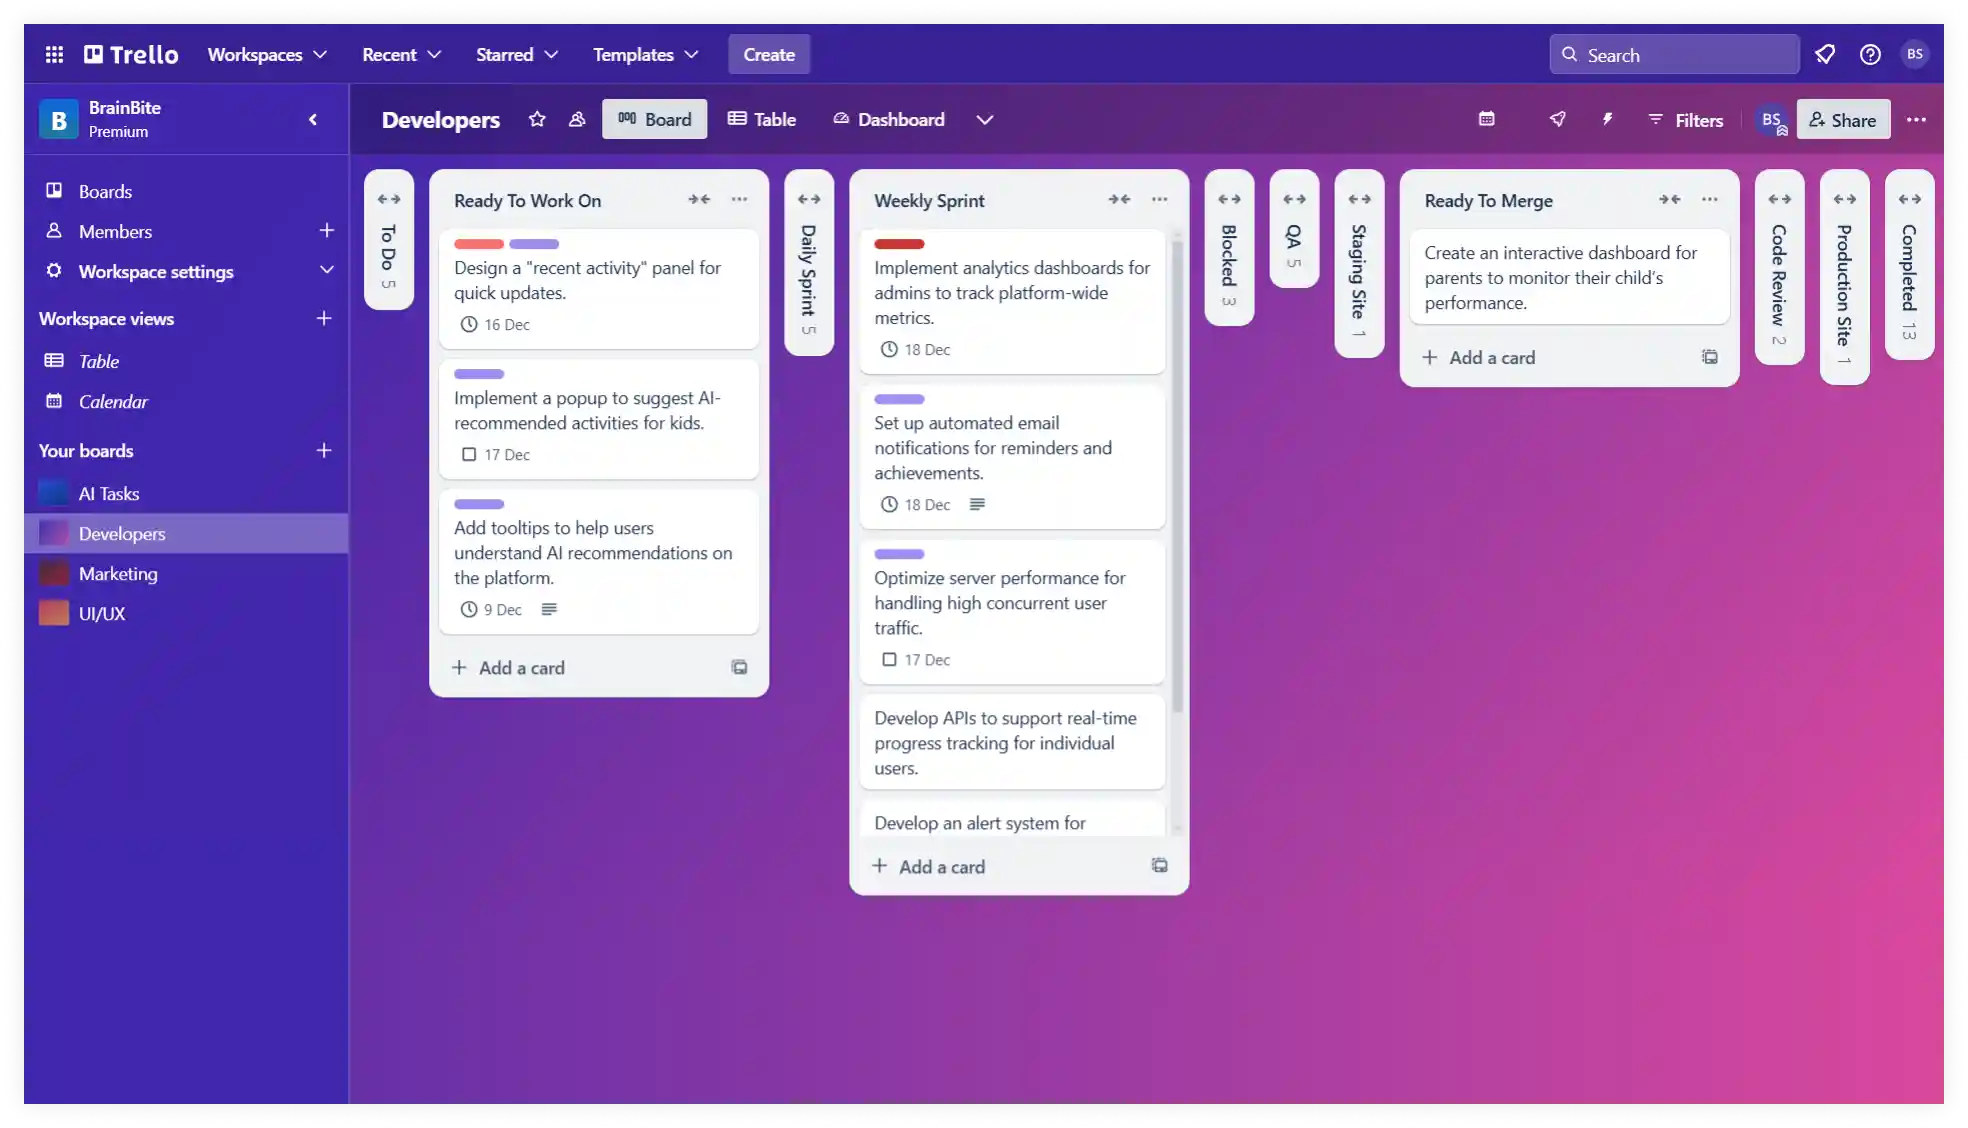Screen dimensions: 1968x1128
Task: Open the calendar power-up icon
Action: tap(1487, 119)
